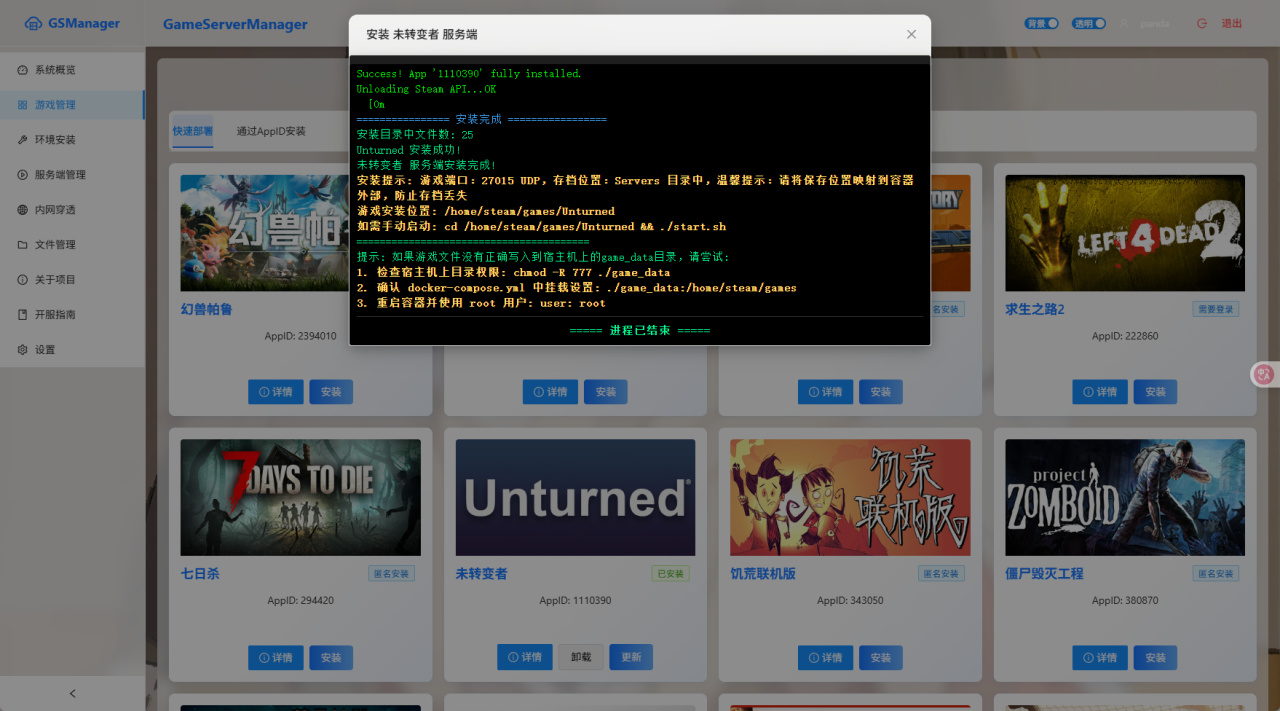The image size is (1280, 711).
Task: Click the panda user profile
Action: tap(1145, 23)
